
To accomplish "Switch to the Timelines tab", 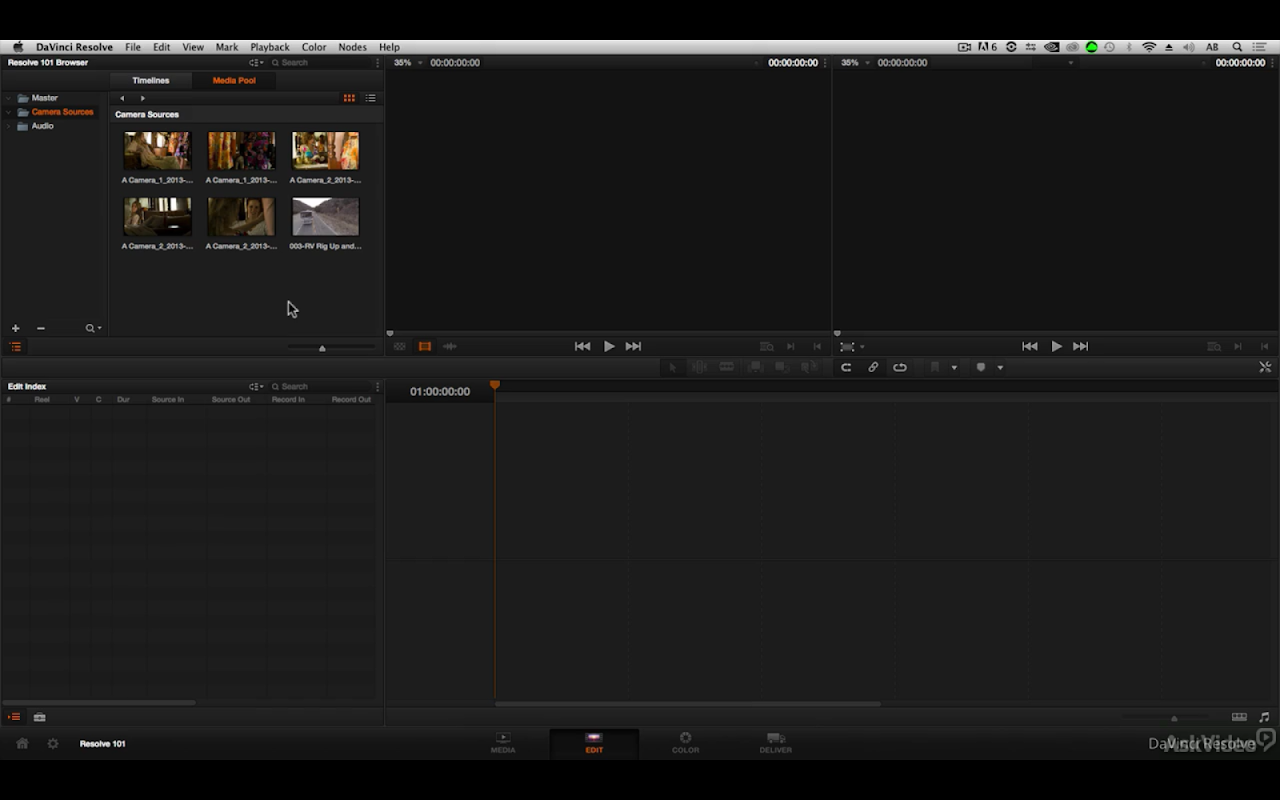I will tap(151, 80).
